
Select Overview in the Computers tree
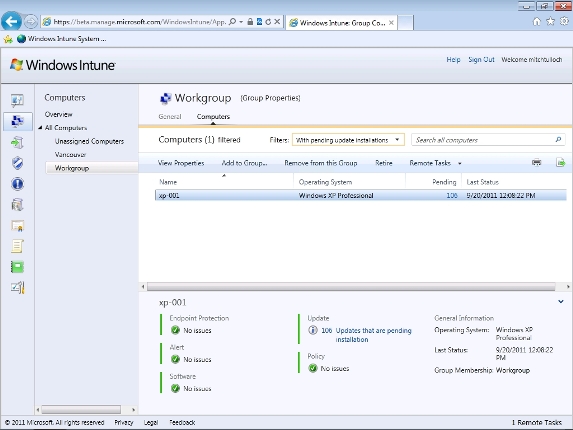pos(58,114)
